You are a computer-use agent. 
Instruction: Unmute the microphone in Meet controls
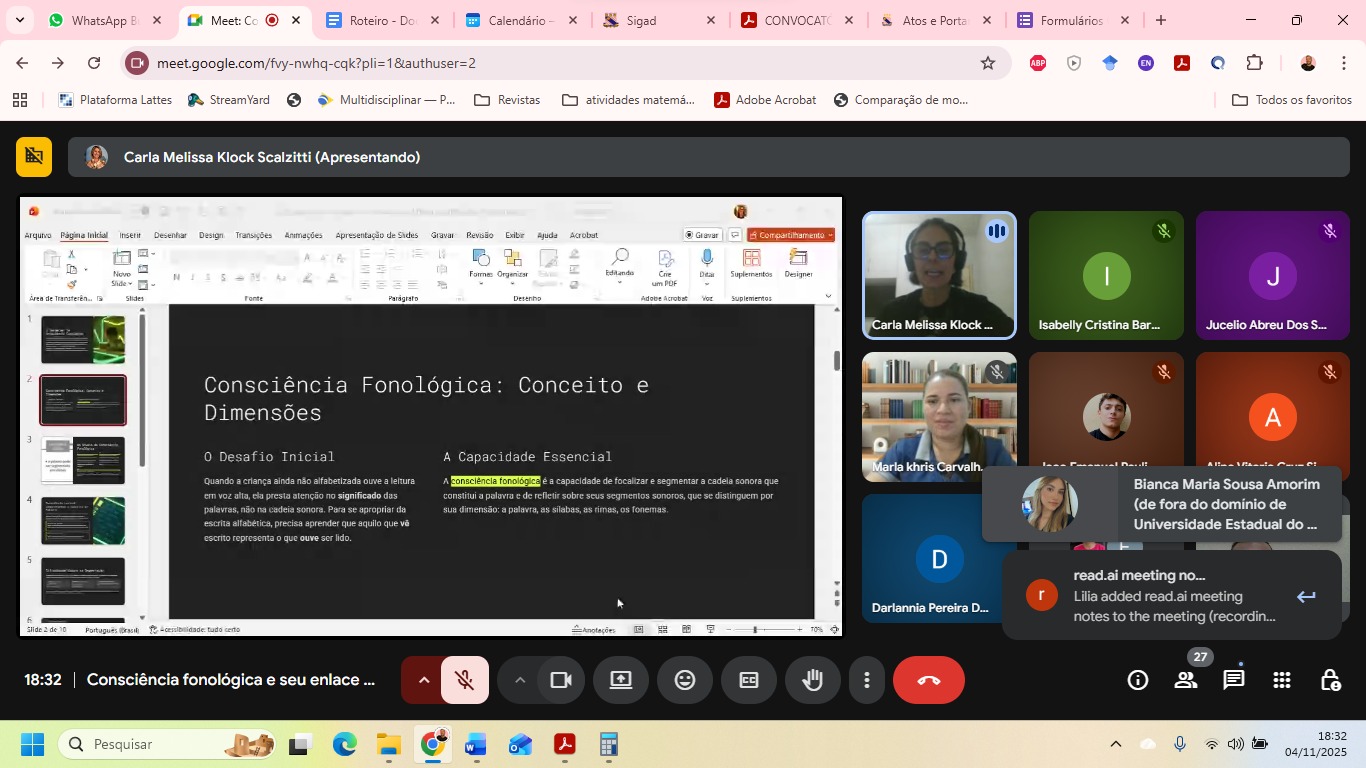pos(464,680)
